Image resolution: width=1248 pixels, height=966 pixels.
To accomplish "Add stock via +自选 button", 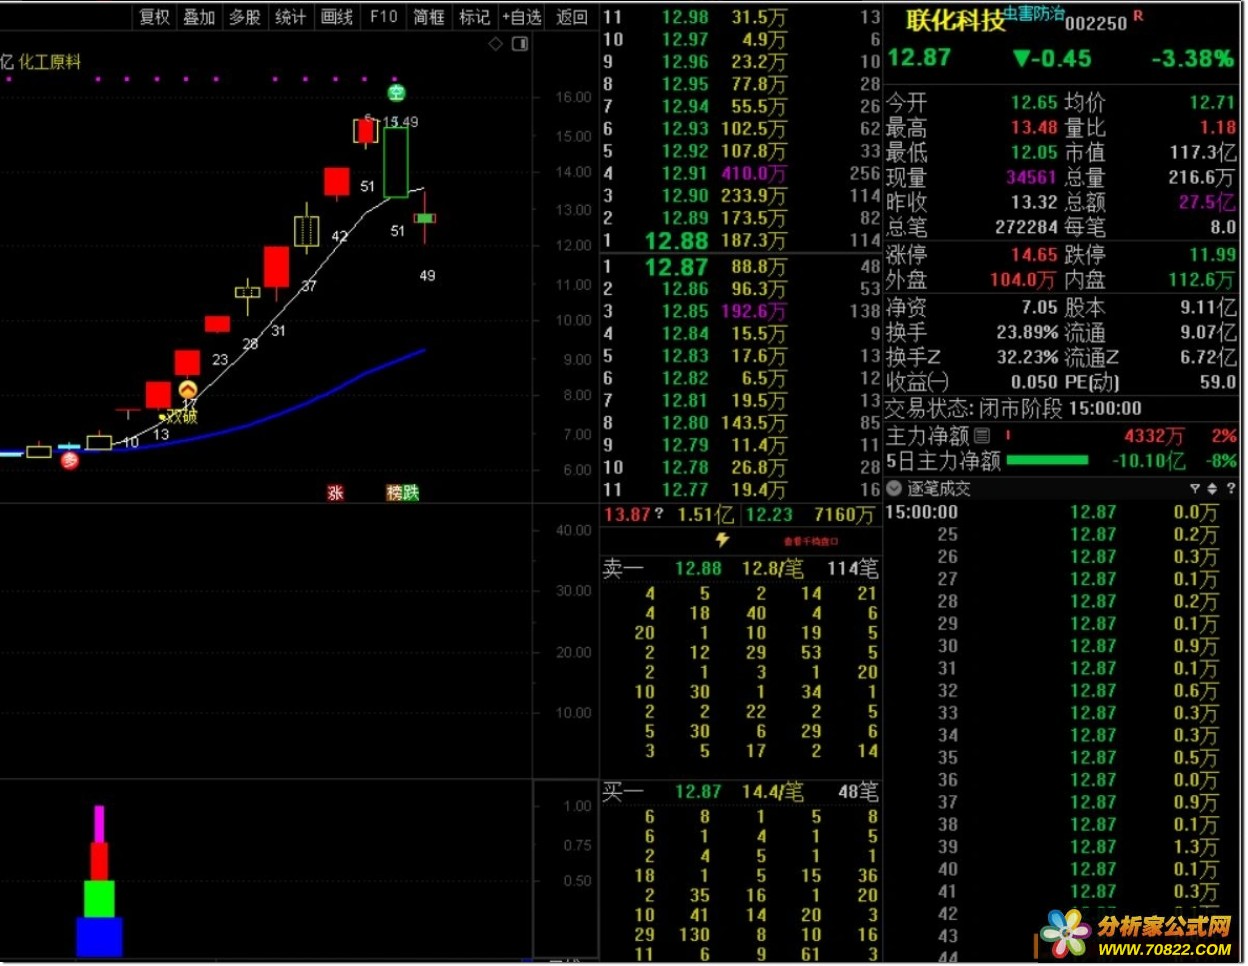I will point(522,17).
